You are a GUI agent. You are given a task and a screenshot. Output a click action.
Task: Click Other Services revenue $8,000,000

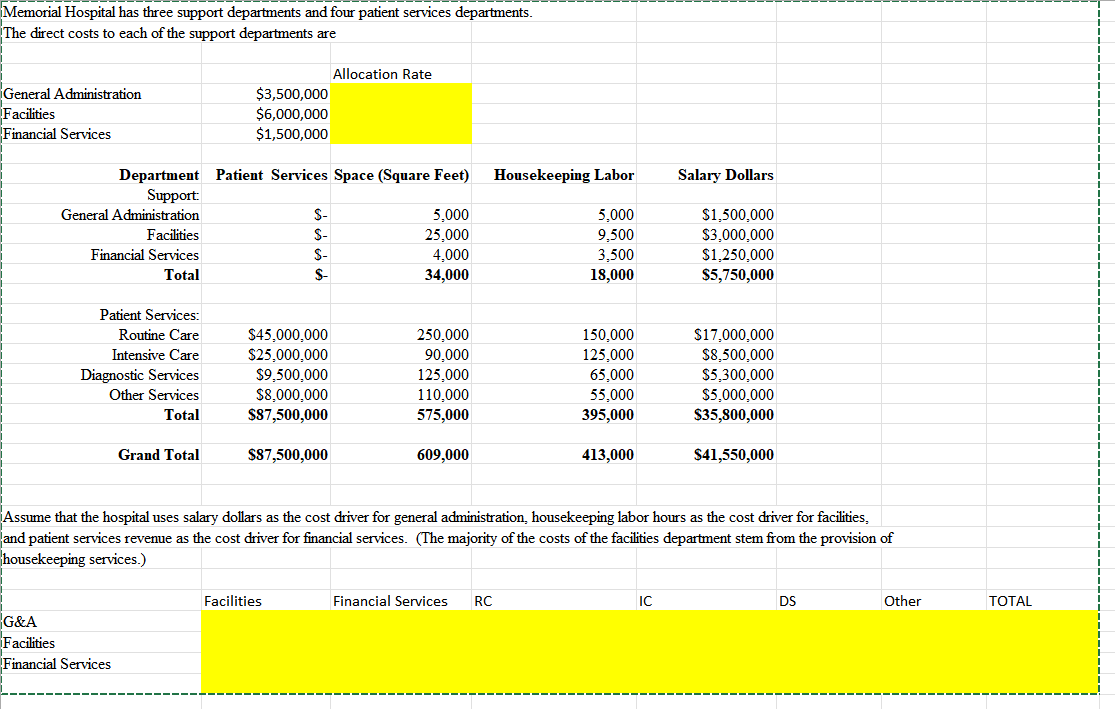coord(292,395)
